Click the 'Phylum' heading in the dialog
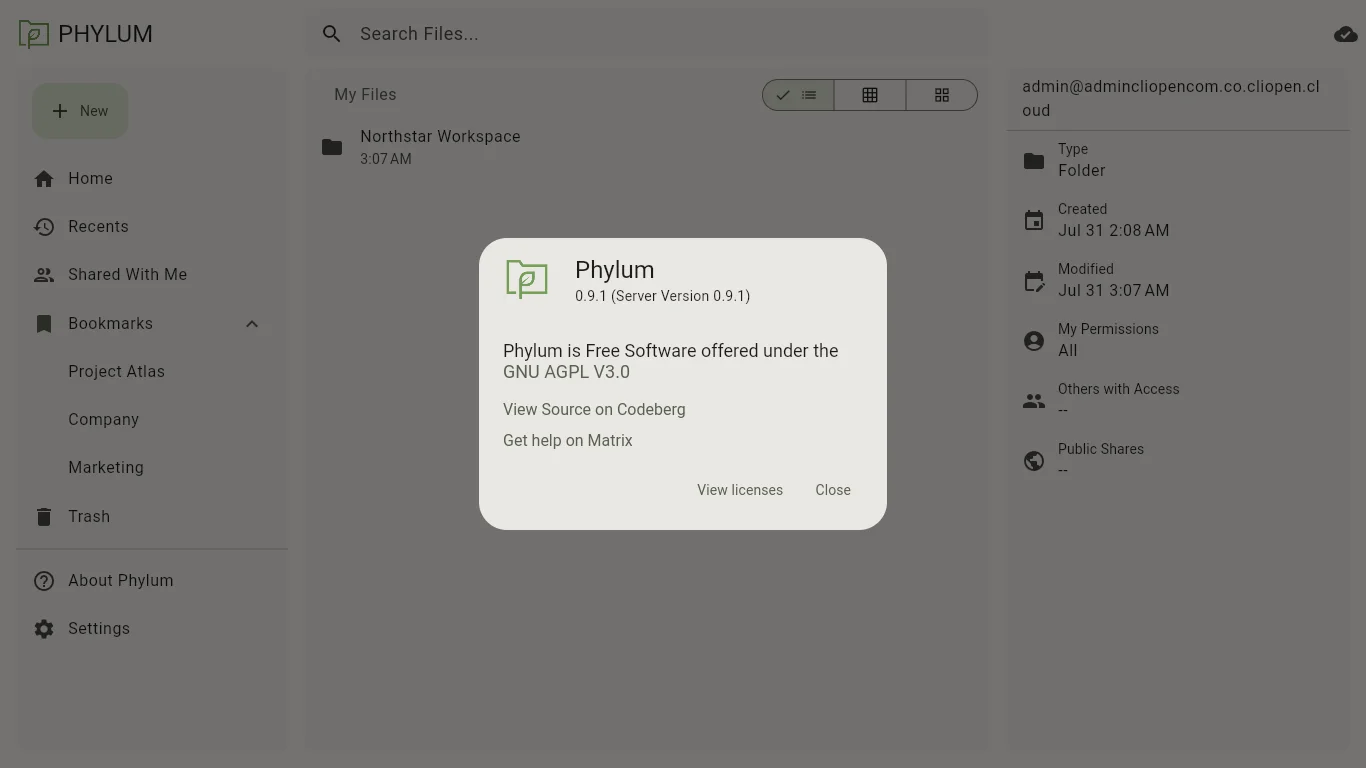This screenshot has height=768, width=1366. tap(614, 270)
